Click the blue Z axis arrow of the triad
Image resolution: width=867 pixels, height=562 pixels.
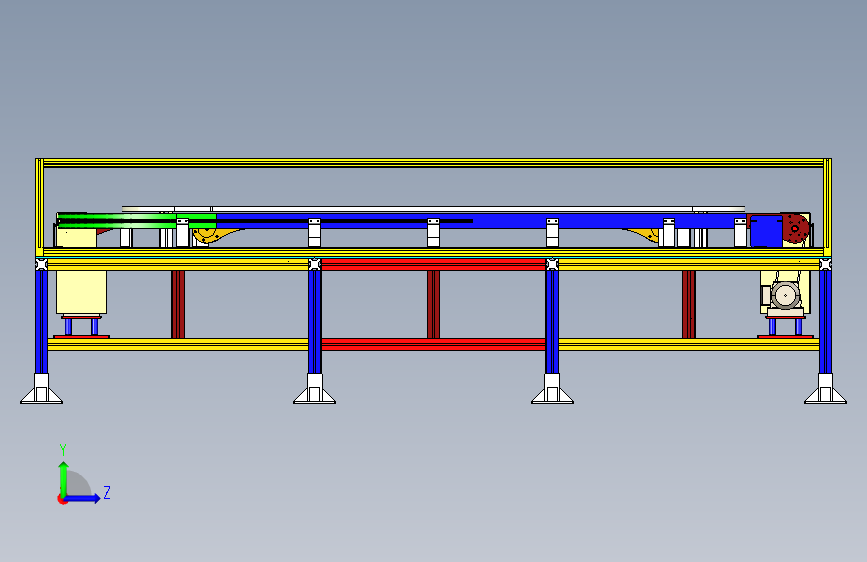pyautogui.click(x=82, y=498)
